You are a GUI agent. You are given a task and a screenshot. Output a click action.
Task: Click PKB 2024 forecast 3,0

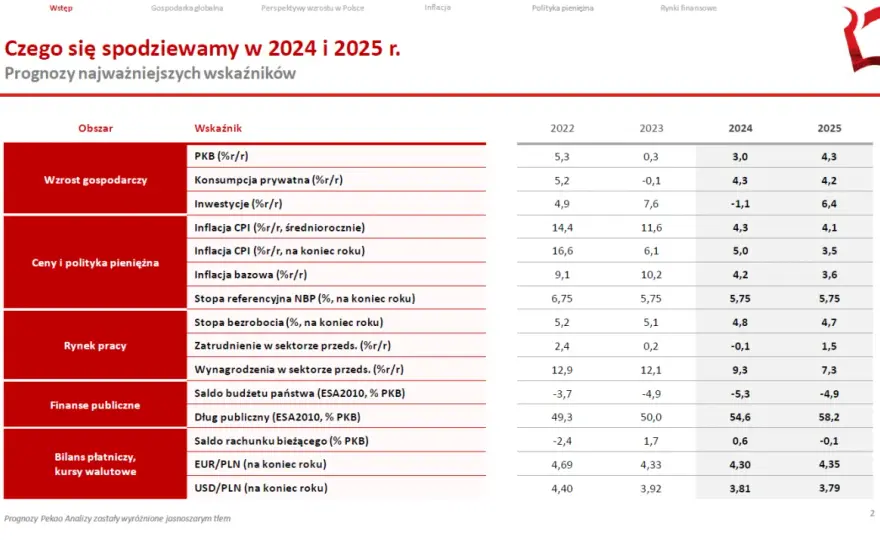740,157
